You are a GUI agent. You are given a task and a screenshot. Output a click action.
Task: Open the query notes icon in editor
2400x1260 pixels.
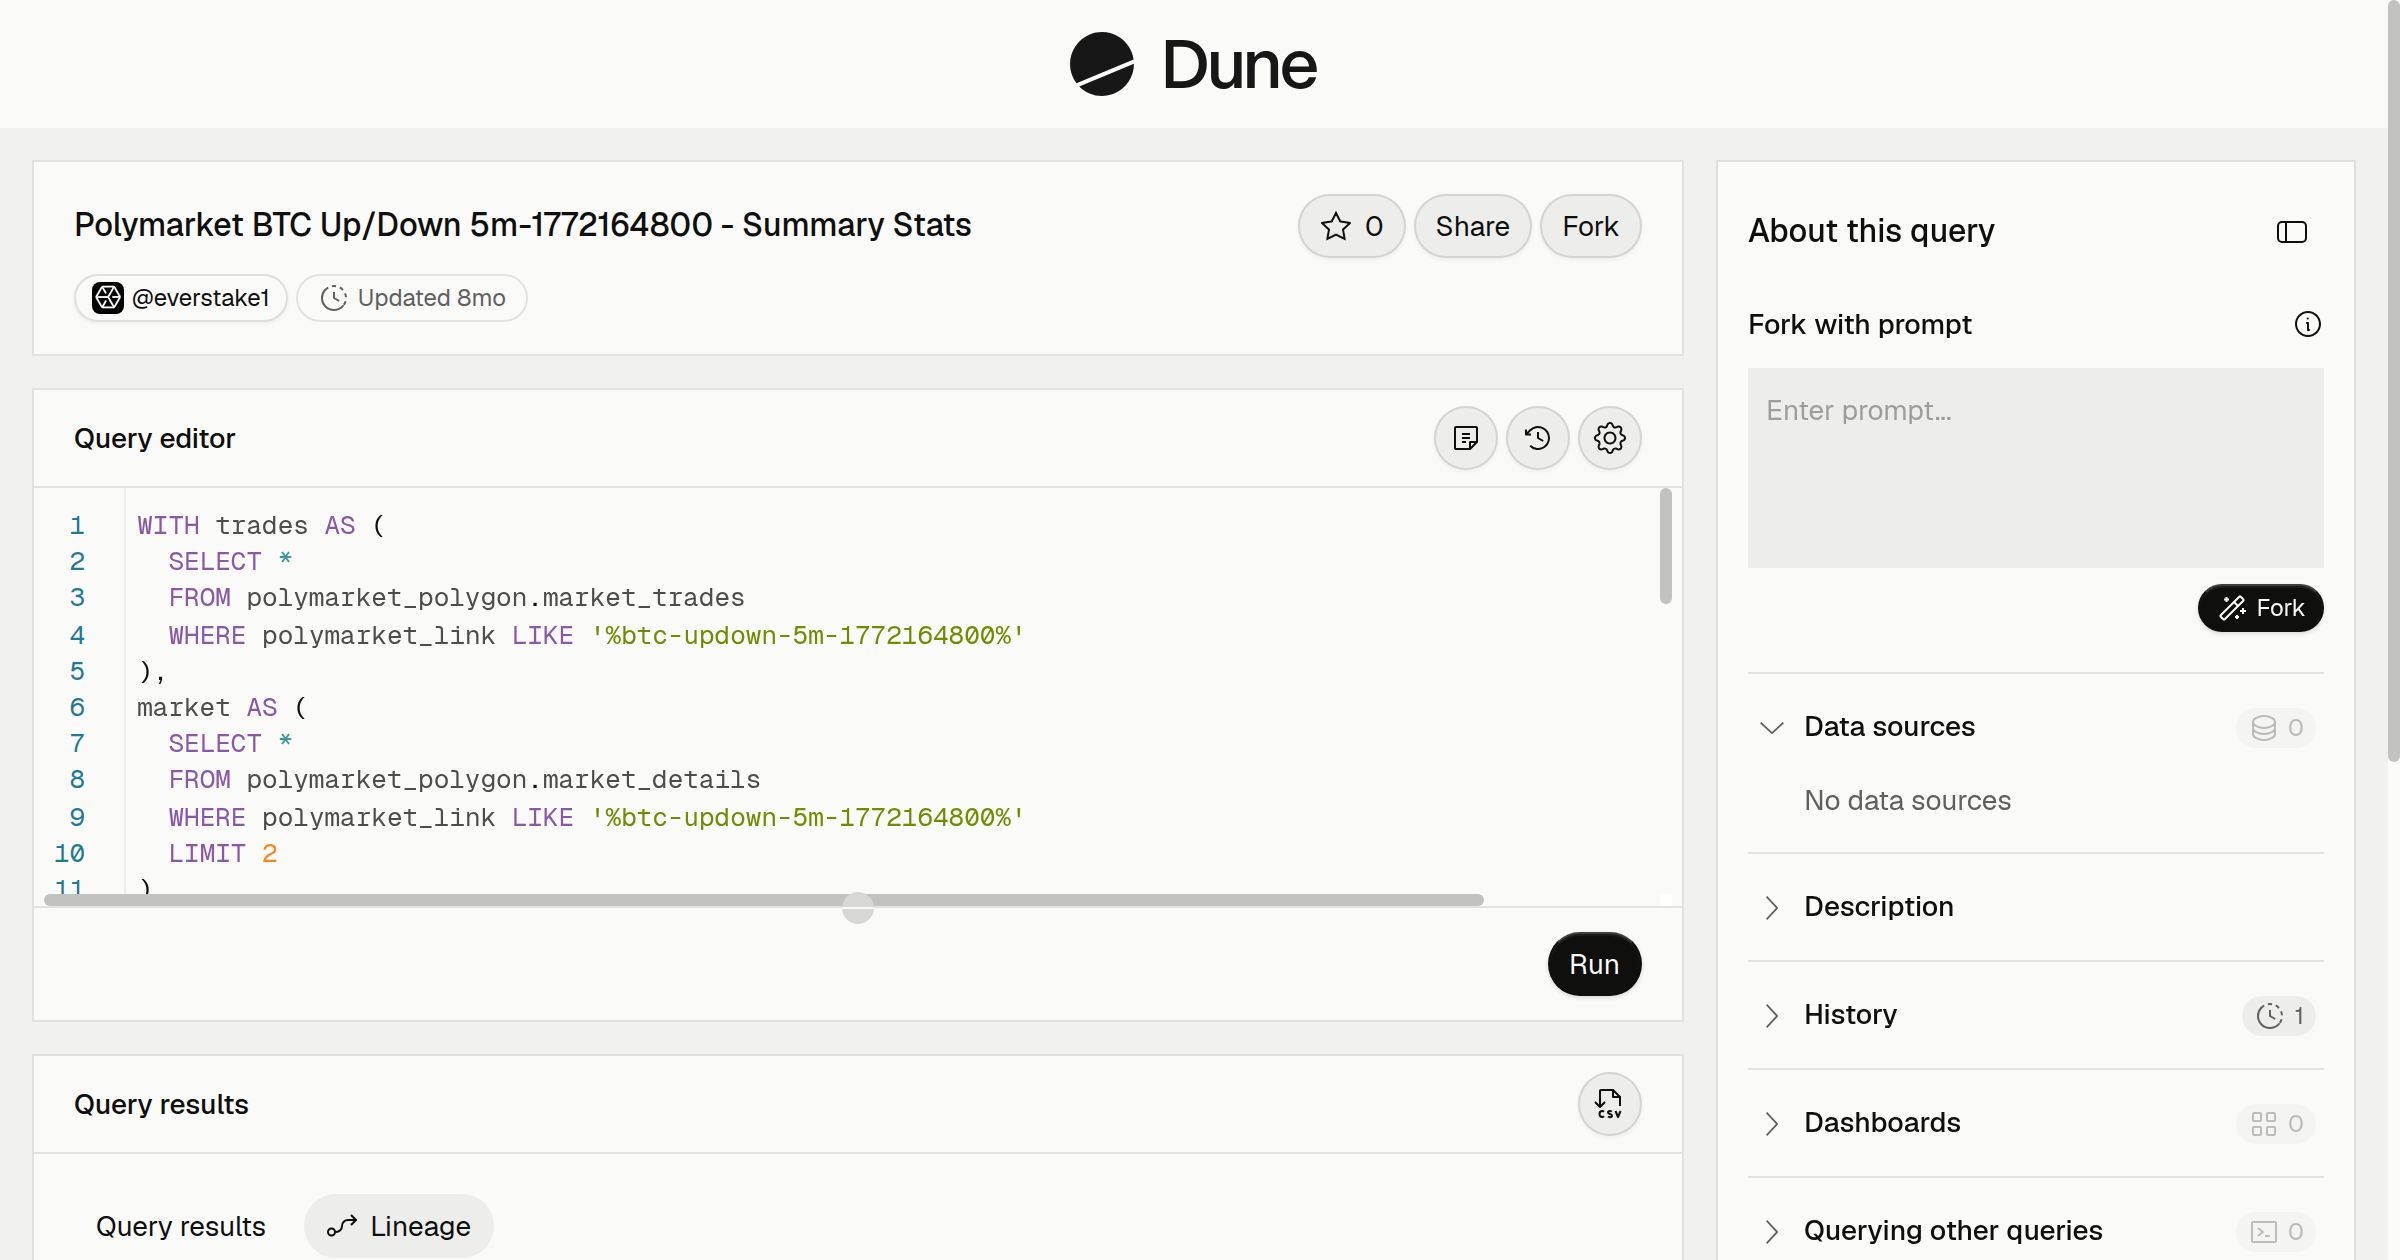(x=1465, y=438)
